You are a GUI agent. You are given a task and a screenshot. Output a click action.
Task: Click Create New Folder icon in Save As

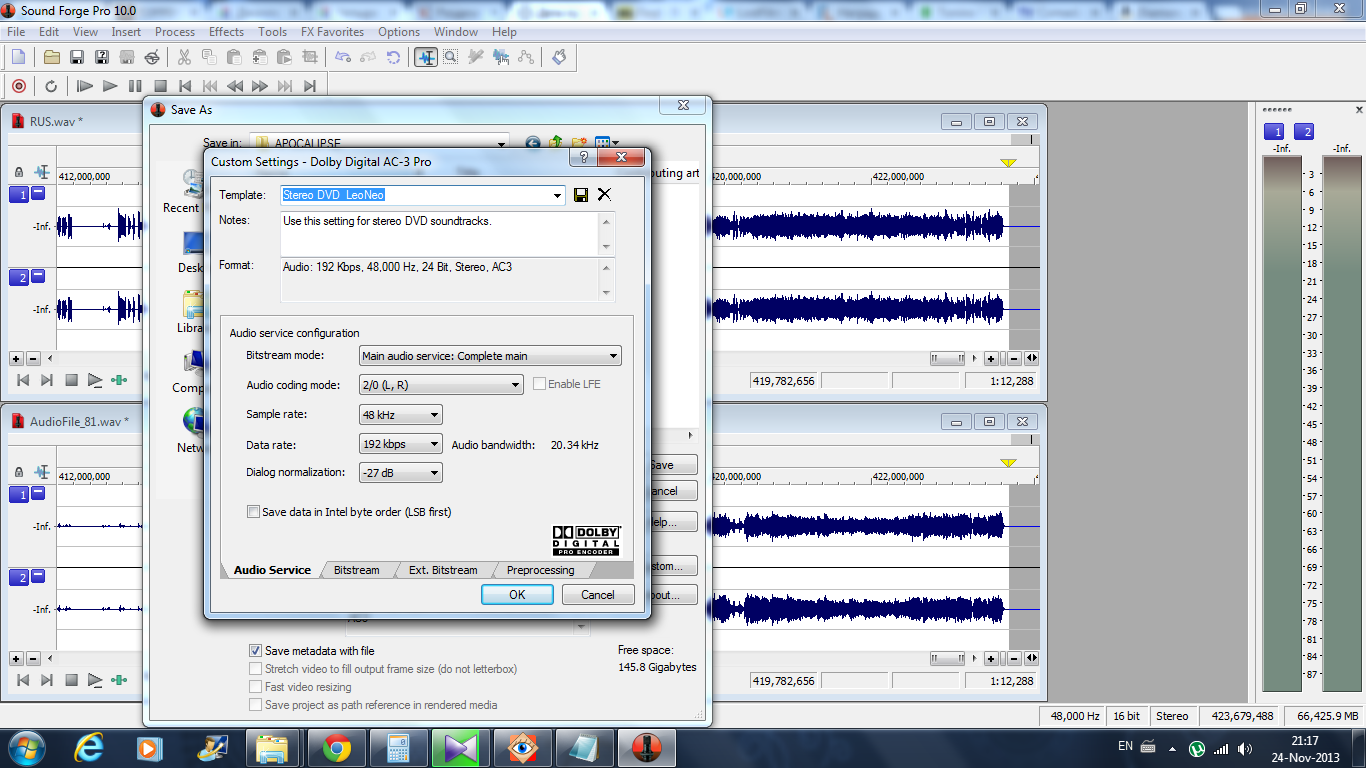tap(578, 143)
